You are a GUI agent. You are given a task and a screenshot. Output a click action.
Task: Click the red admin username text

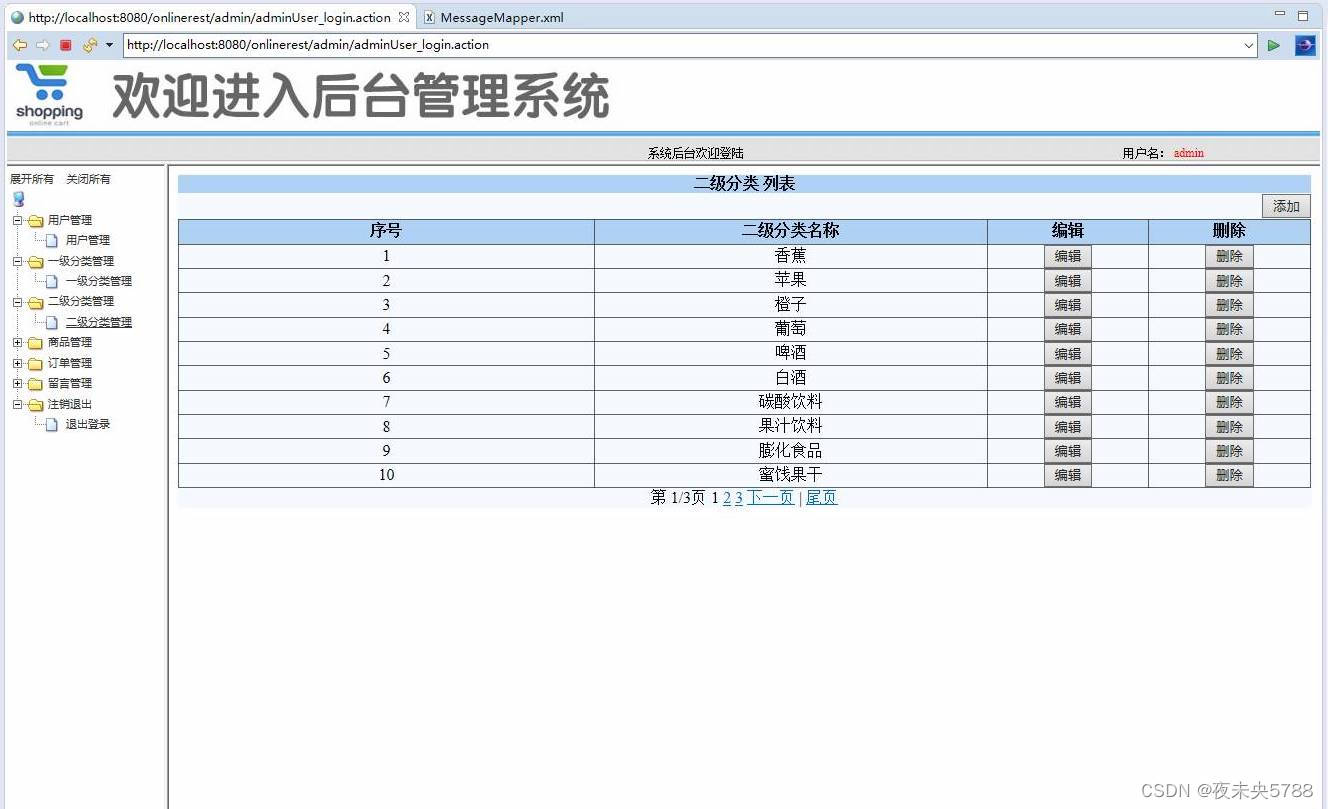click(x=1189, y=153)
